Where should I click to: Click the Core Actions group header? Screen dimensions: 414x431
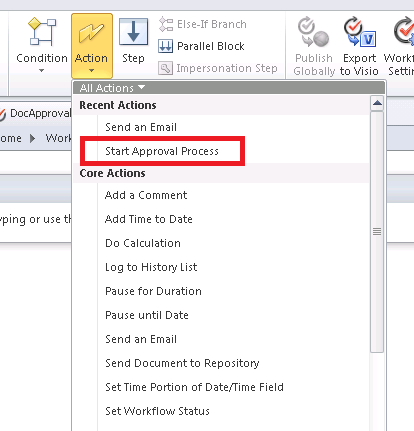click(x=222, y=173)
